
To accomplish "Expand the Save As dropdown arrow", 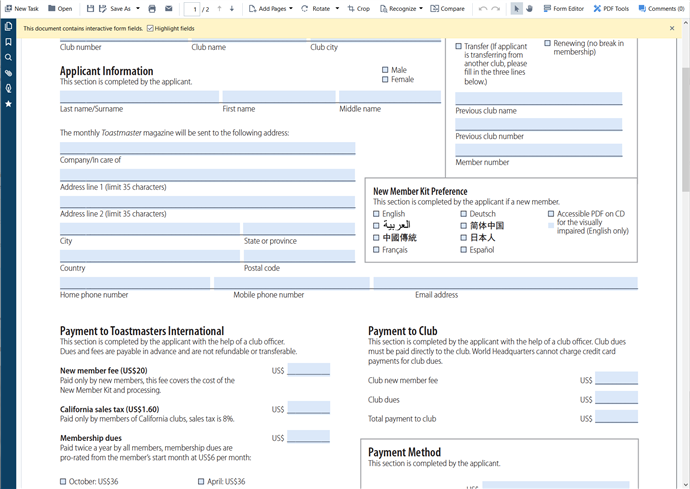I will [138, 8].
